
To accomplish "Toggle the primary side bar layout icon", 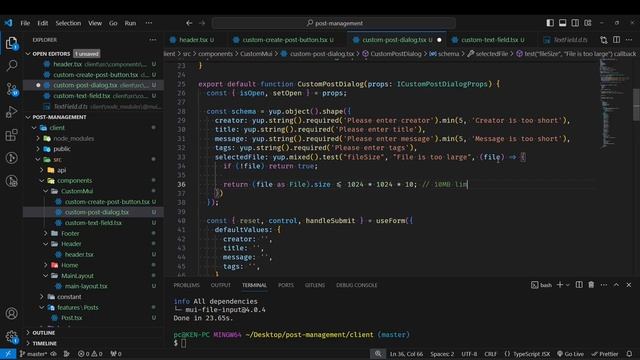I will click(550, 23).
